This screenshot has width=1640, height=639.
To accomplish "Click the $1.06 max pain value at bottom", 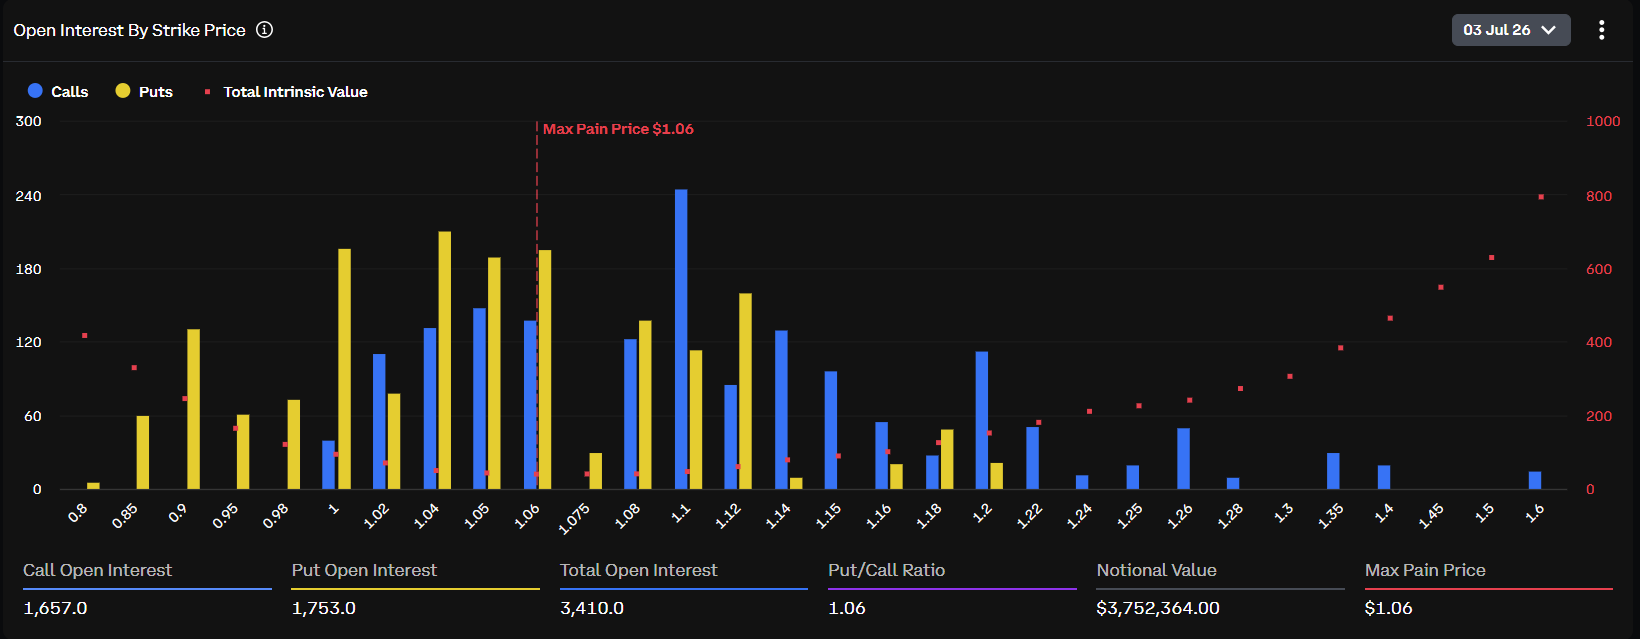I will click(1389, 608).
